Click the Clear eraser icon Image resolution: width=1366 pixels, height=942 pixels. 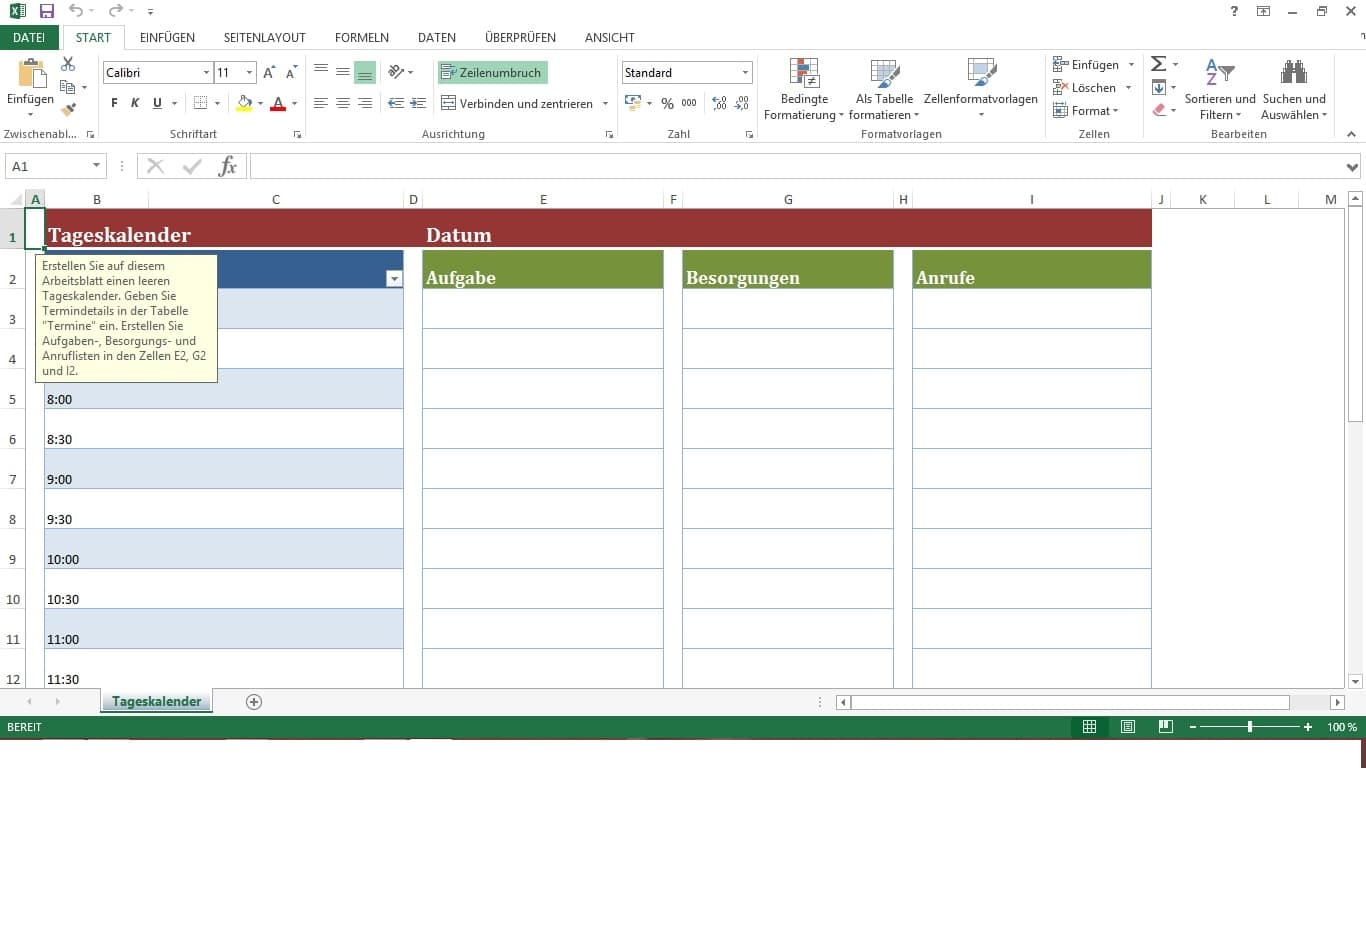pyautogui.click(x=1158, y=110)
